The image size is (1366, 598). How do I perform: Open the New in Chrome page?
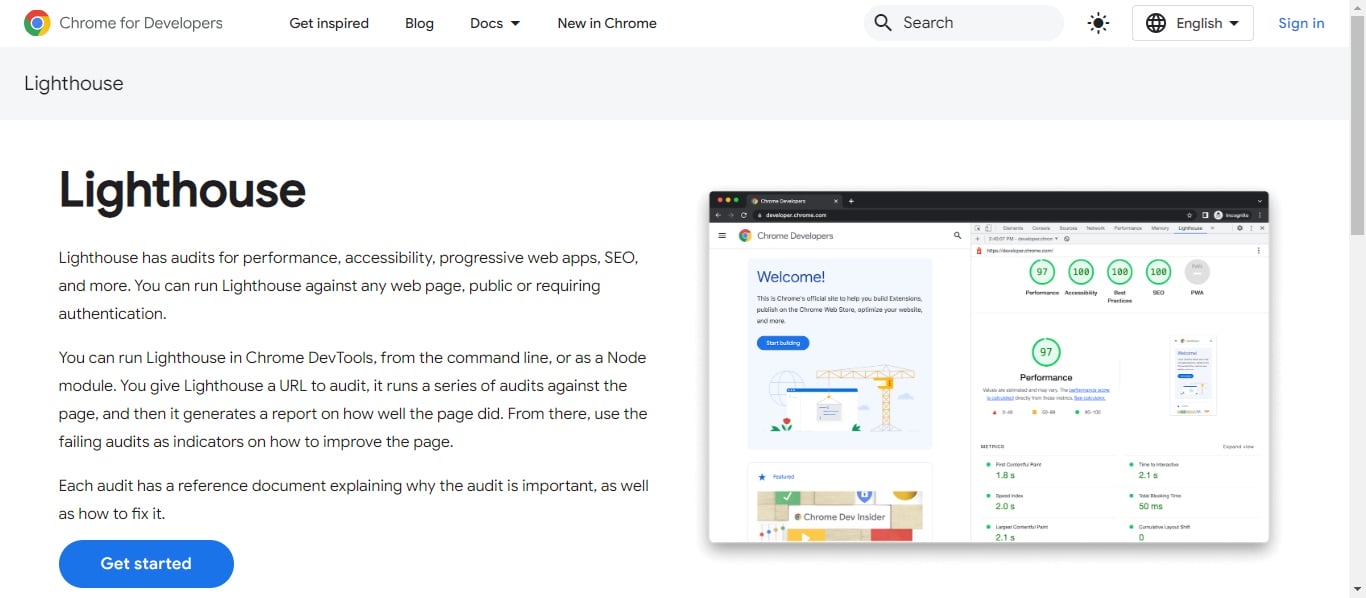607,23
